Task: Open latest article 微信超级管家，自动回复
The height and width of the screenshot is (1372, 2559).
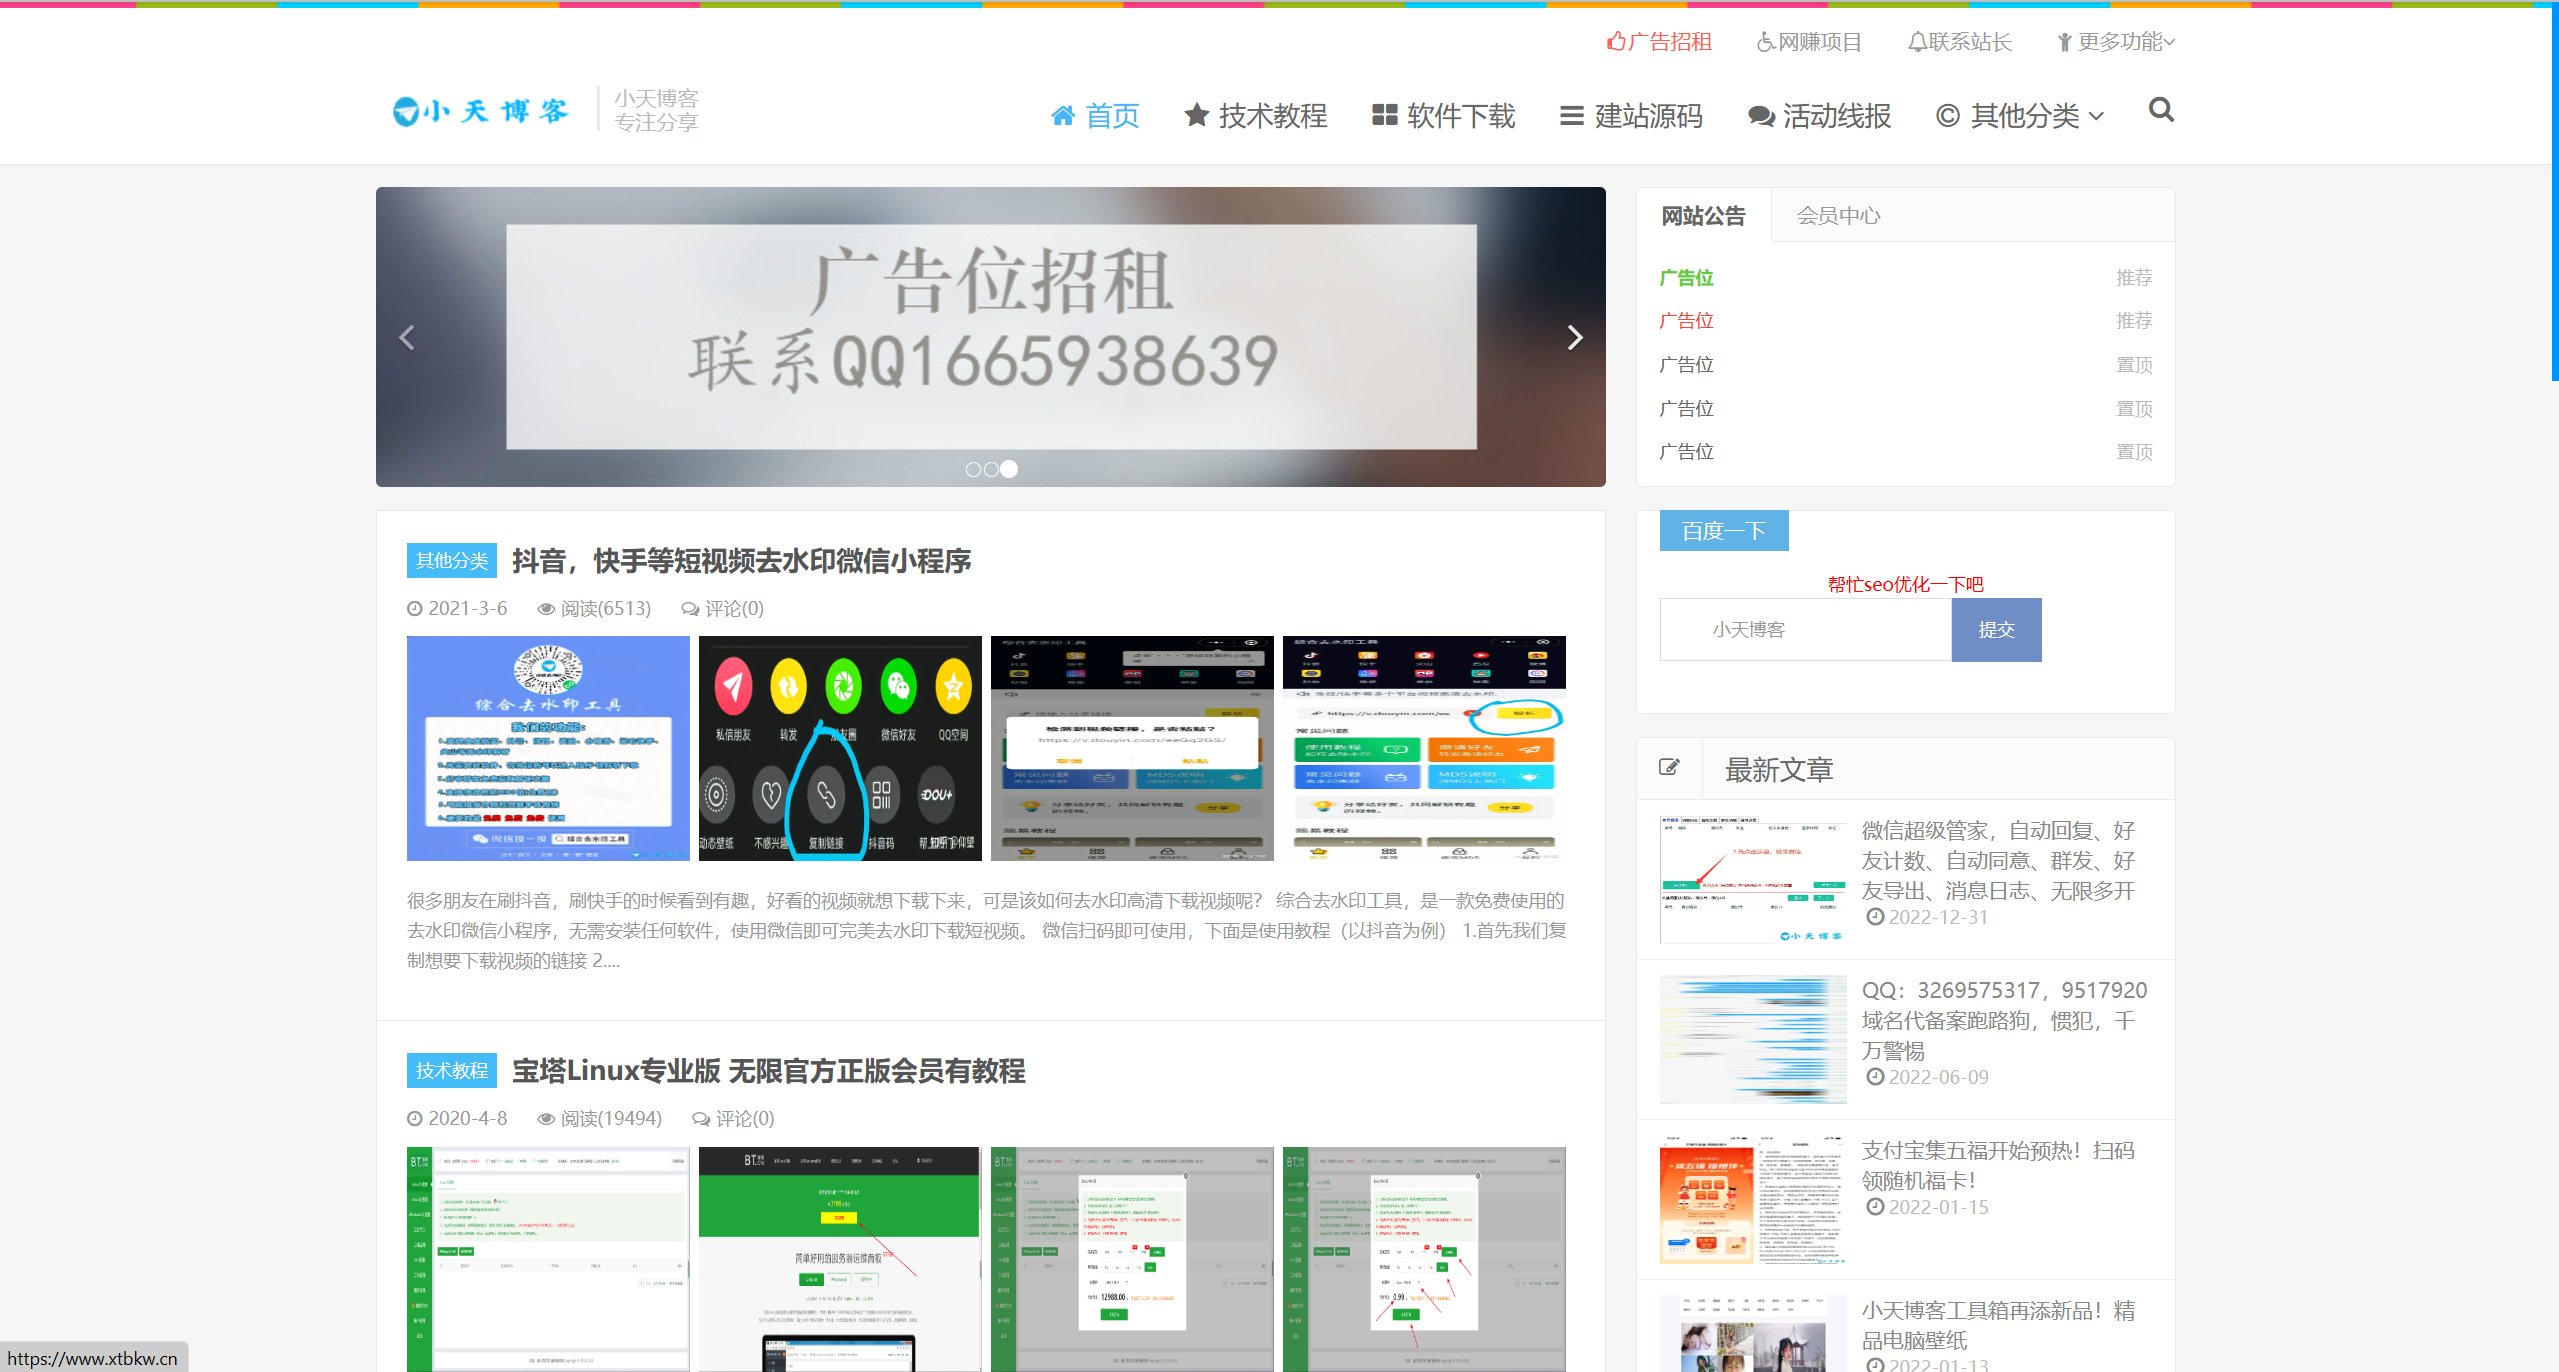Action: pyautogui.click(x=1998, y=860)
